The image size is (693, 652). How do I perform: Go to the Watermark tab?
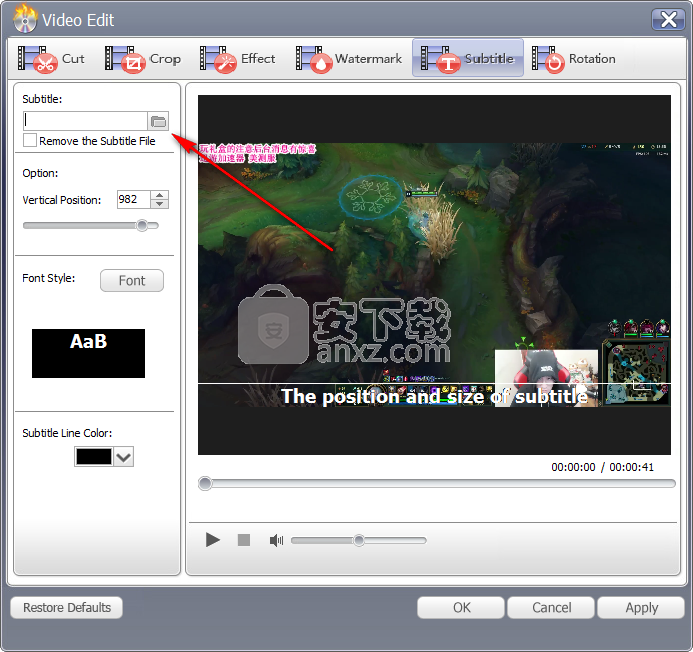pos(349,59)
